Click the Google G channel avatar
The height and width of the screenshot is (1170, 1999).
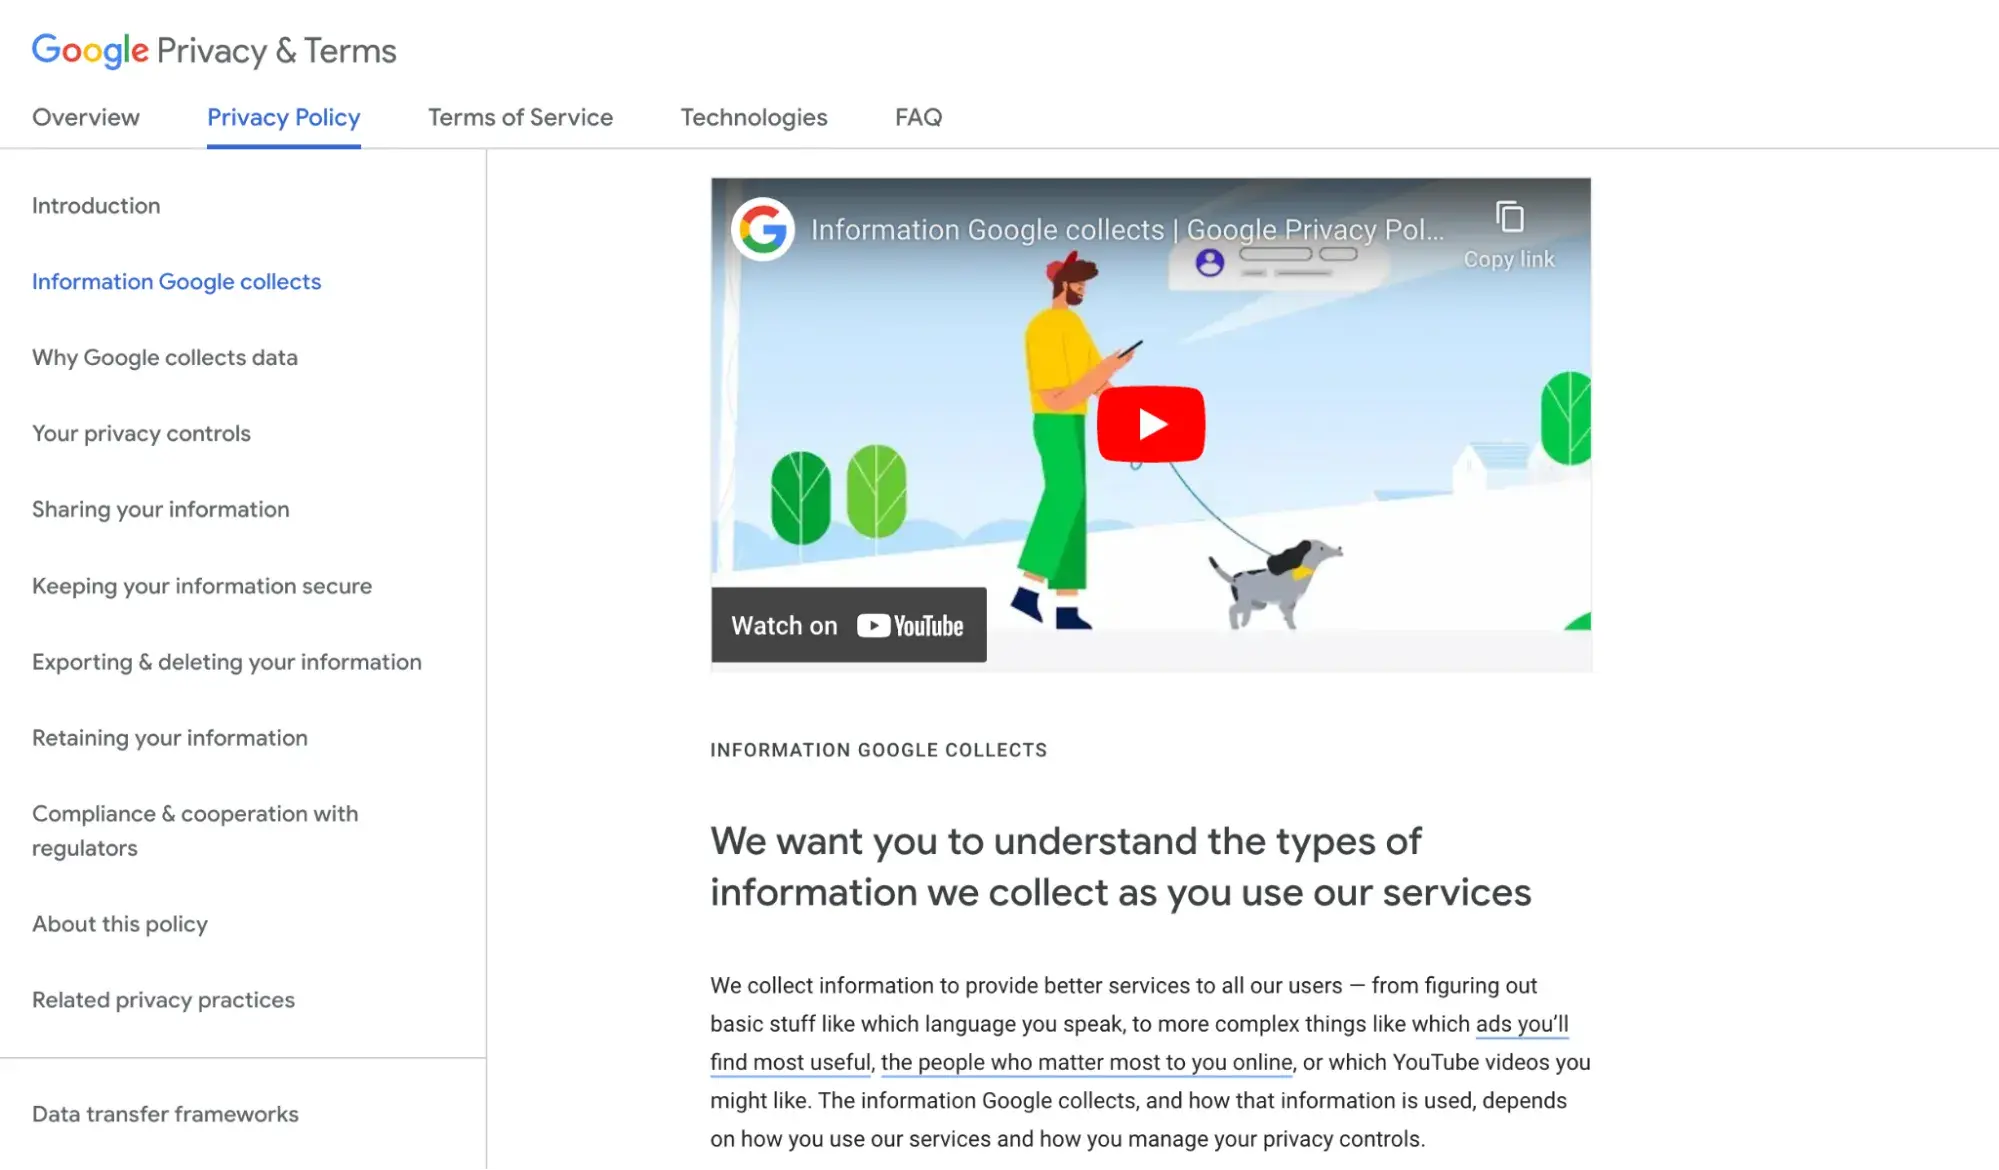(763, 230)
